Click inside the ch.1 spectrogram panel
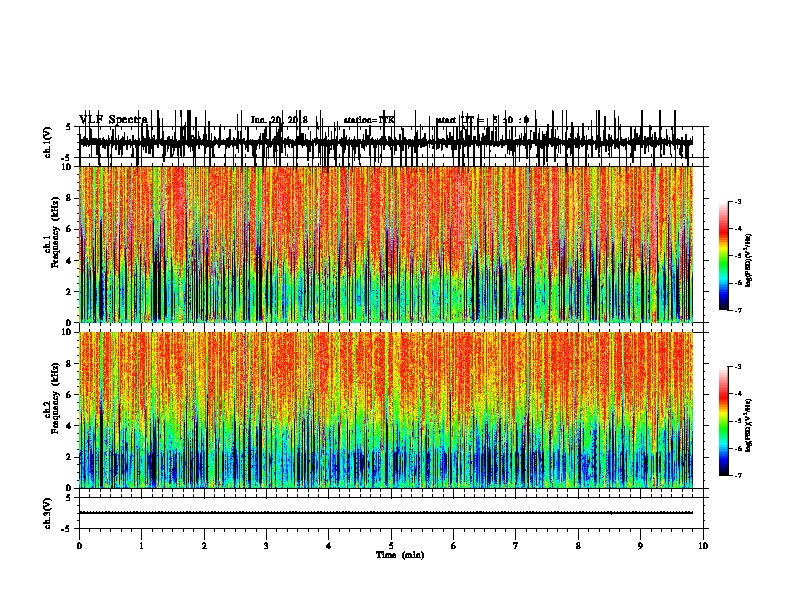The width and height of the screenshot is (792, 612). coord(386,244)
